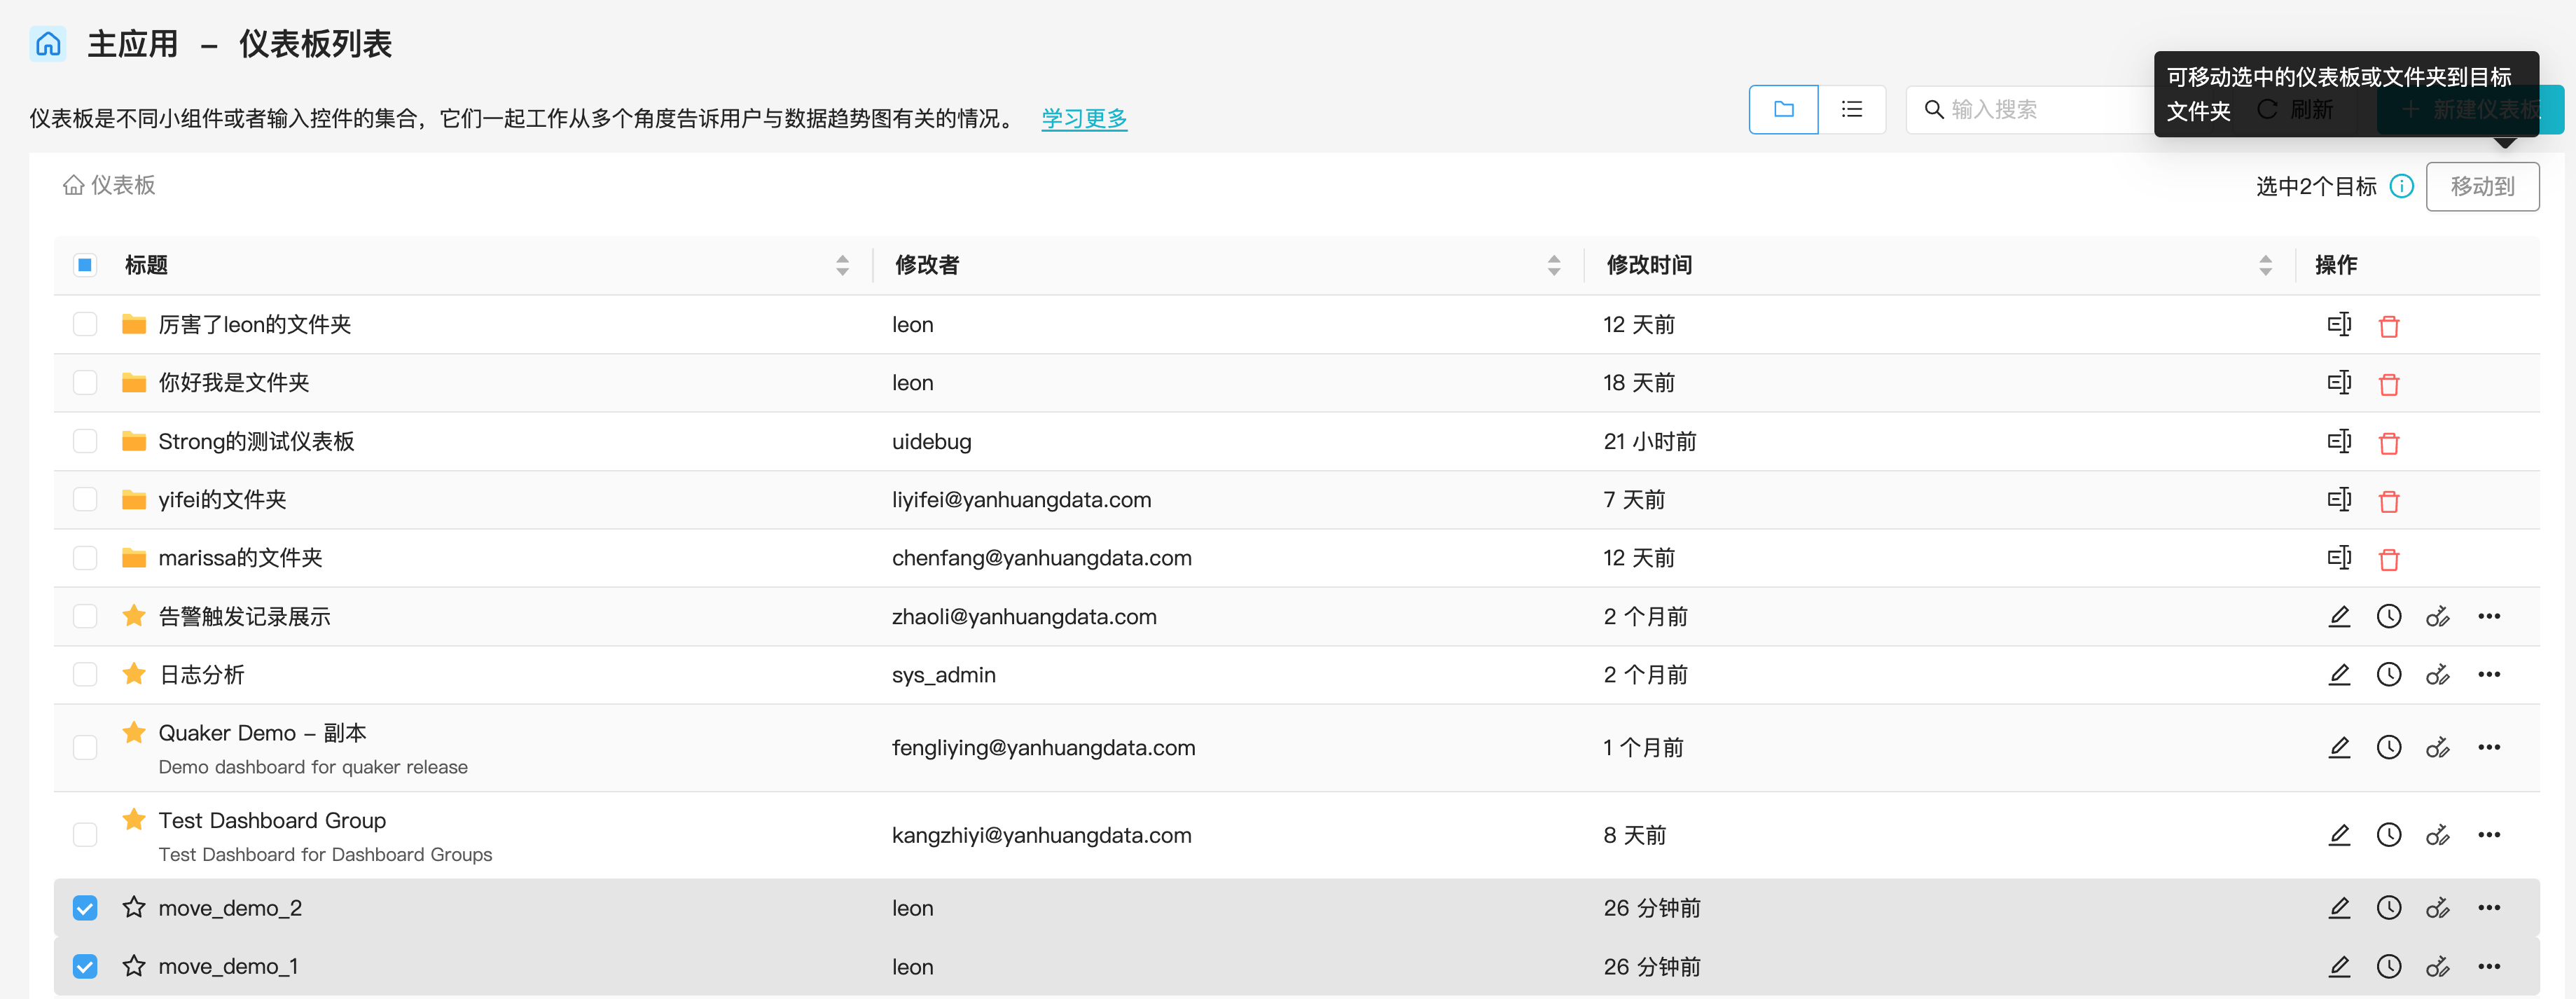Click modifier cell liyifei@yanhuangdata.com
2576x999 pixels.
tap(1021, 499)
